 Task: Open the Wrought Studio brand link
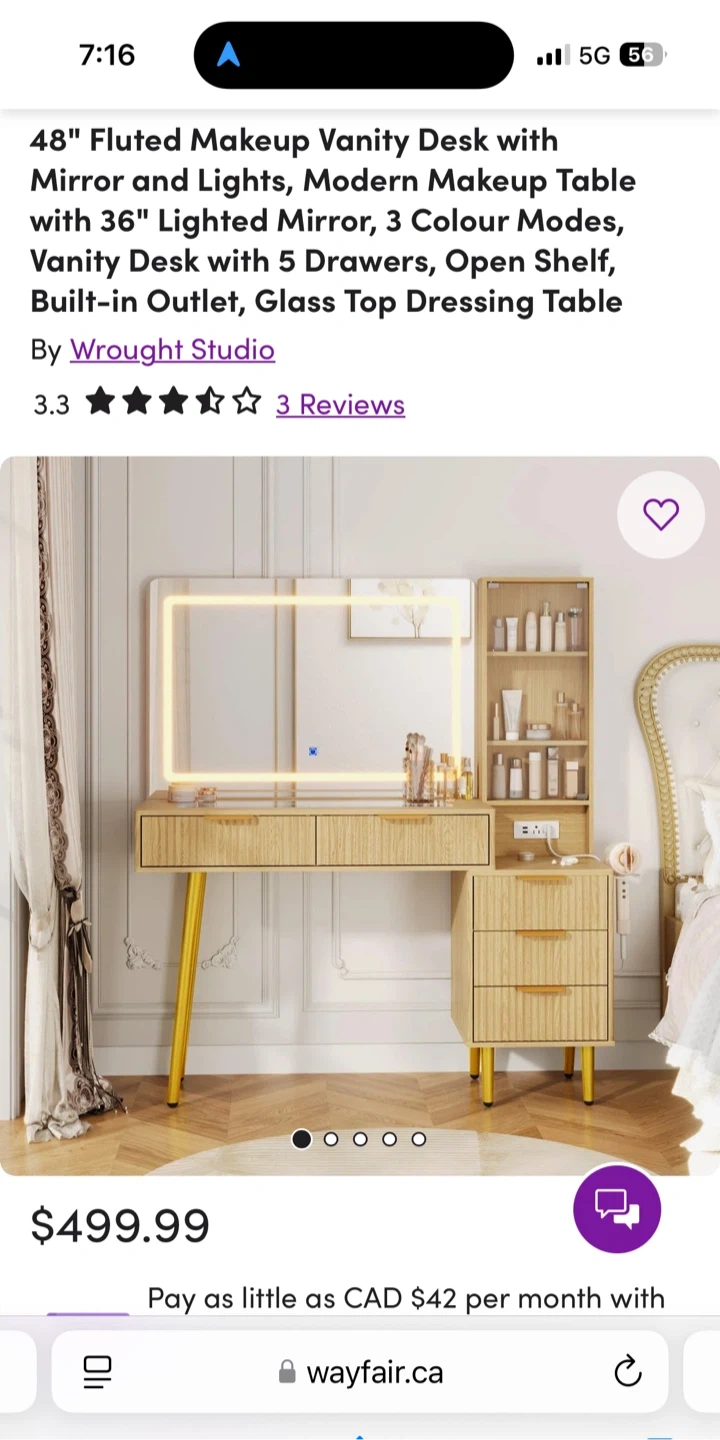(172, 350)
